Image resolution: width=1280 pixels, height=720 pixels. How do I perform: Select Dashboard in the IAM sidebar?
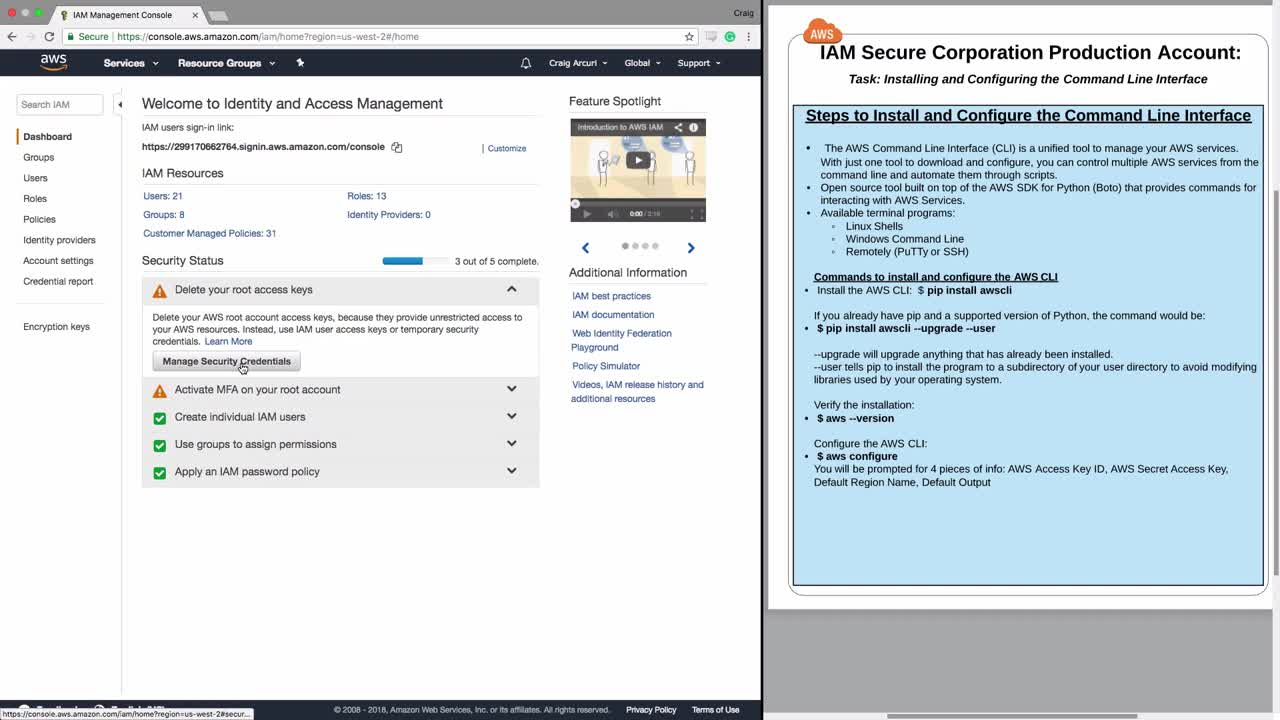(47, 137)
